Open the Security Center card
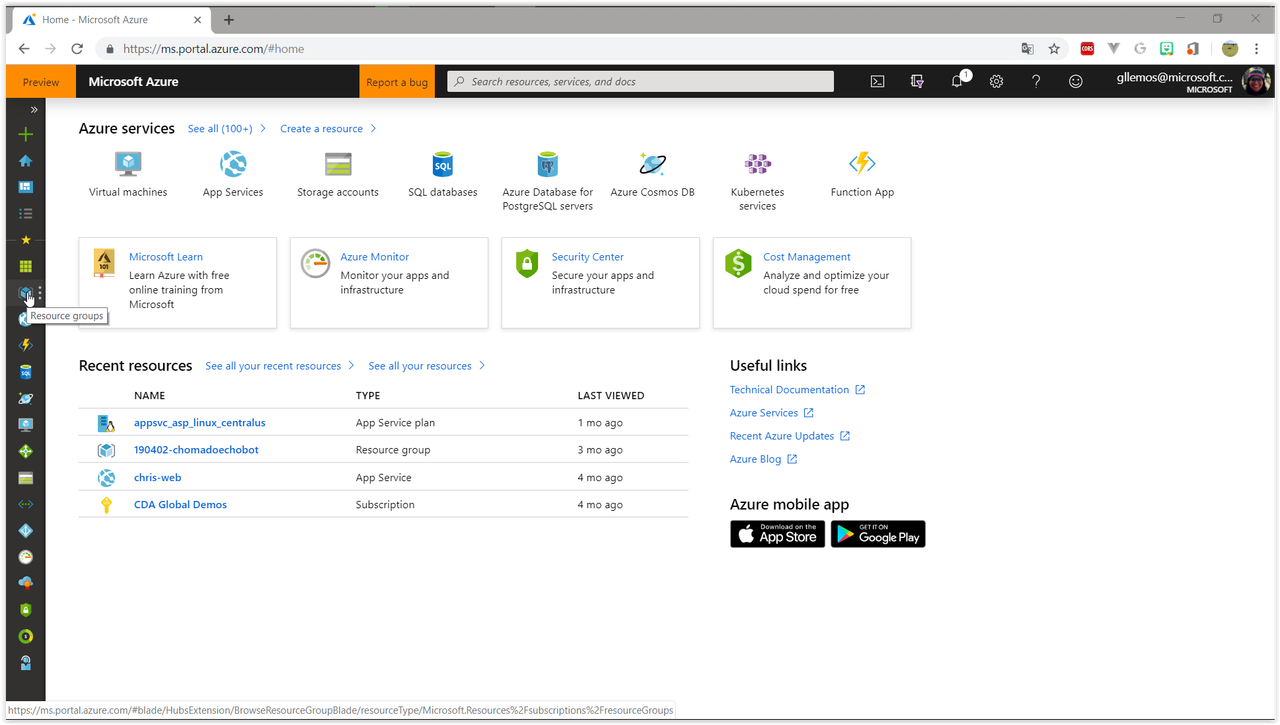 pyautogui.click(x=600, y=282)
